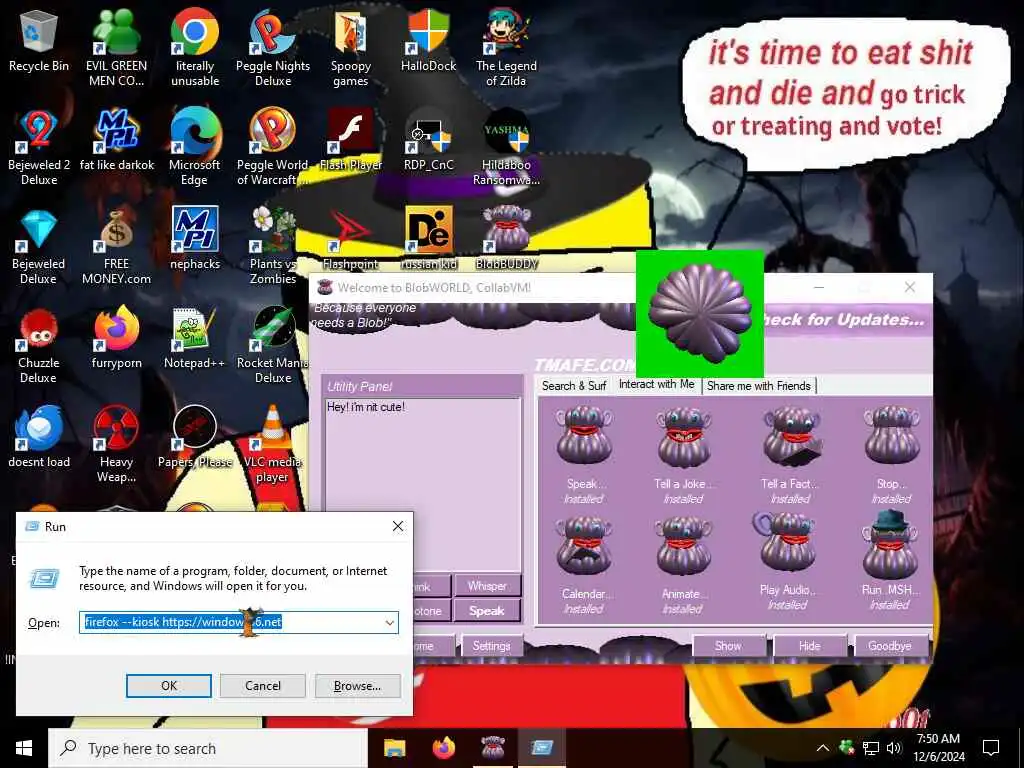Viewport: 1024px width, 768px height.
Task: Open the 'doesnt load' Thunderbird shortcut
Action: [39, 438]
